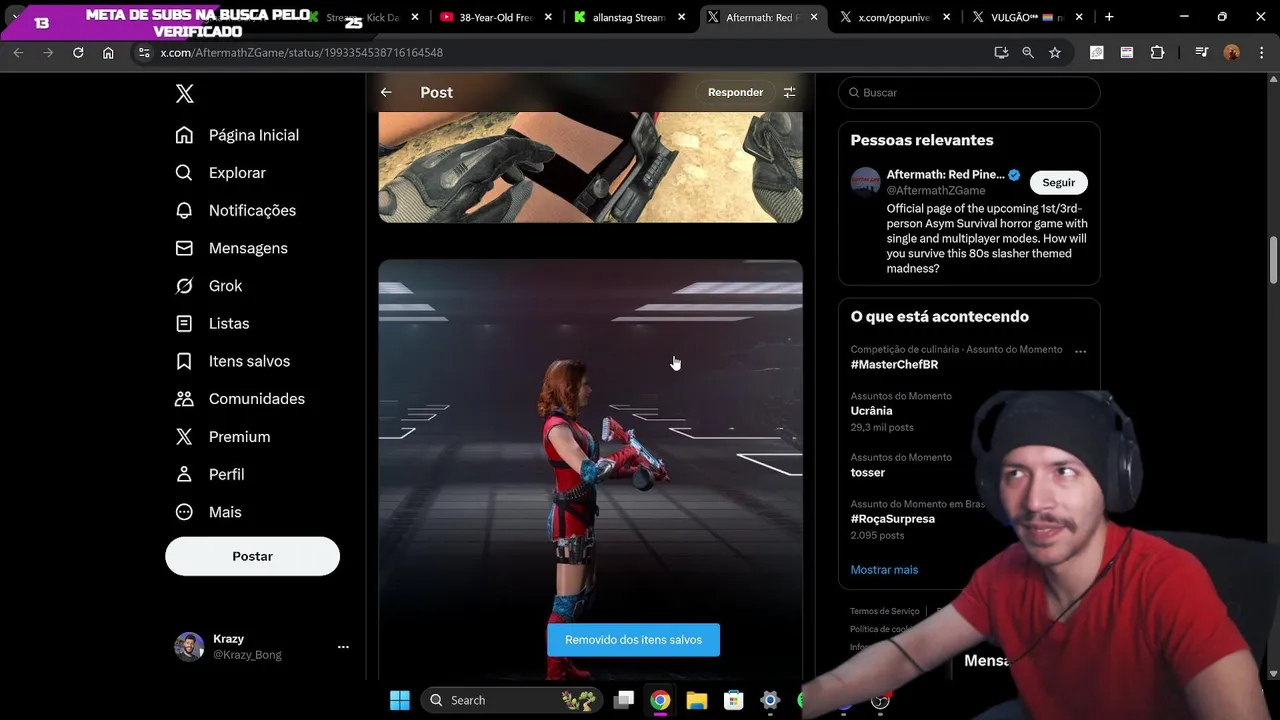Click Mostrar mais under trends
Viewport: 1280px width, 720px height.
tap(884, 570)
